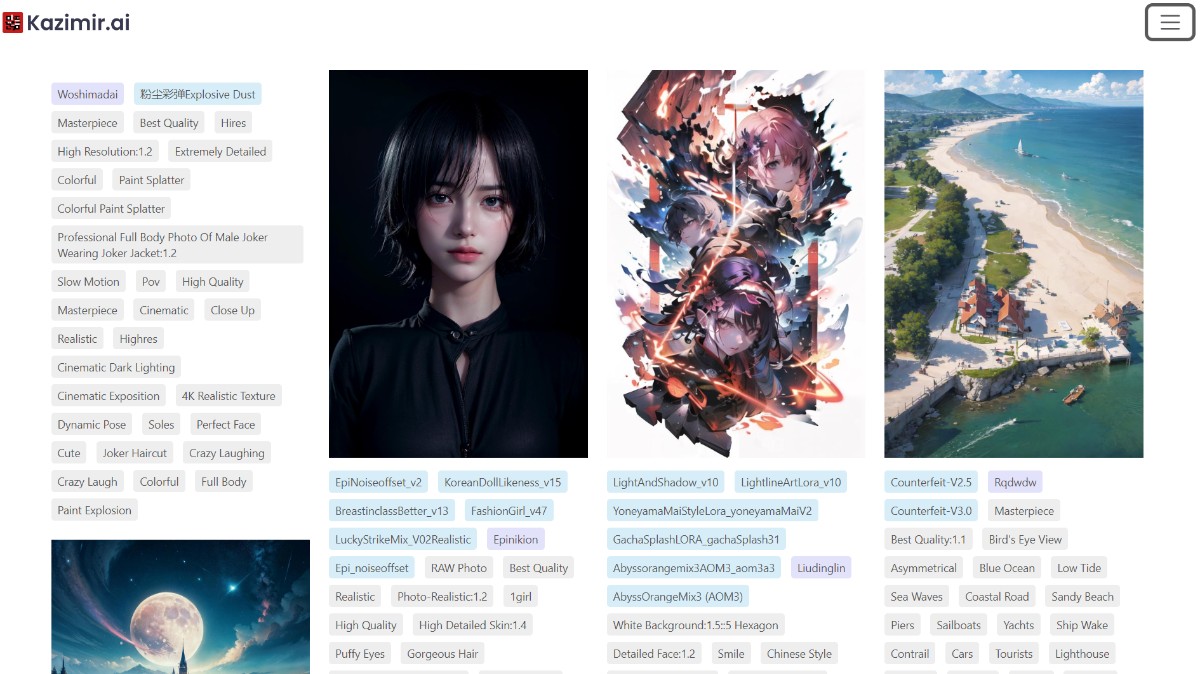Select the 1girl tag

pos(521,597)
